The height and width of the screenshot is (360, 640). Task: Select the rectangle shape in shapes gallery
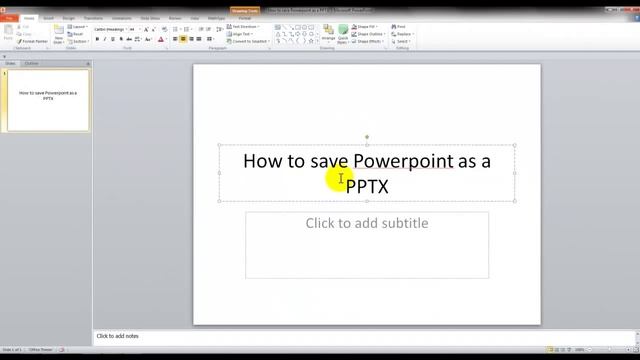tap(298, 27)
